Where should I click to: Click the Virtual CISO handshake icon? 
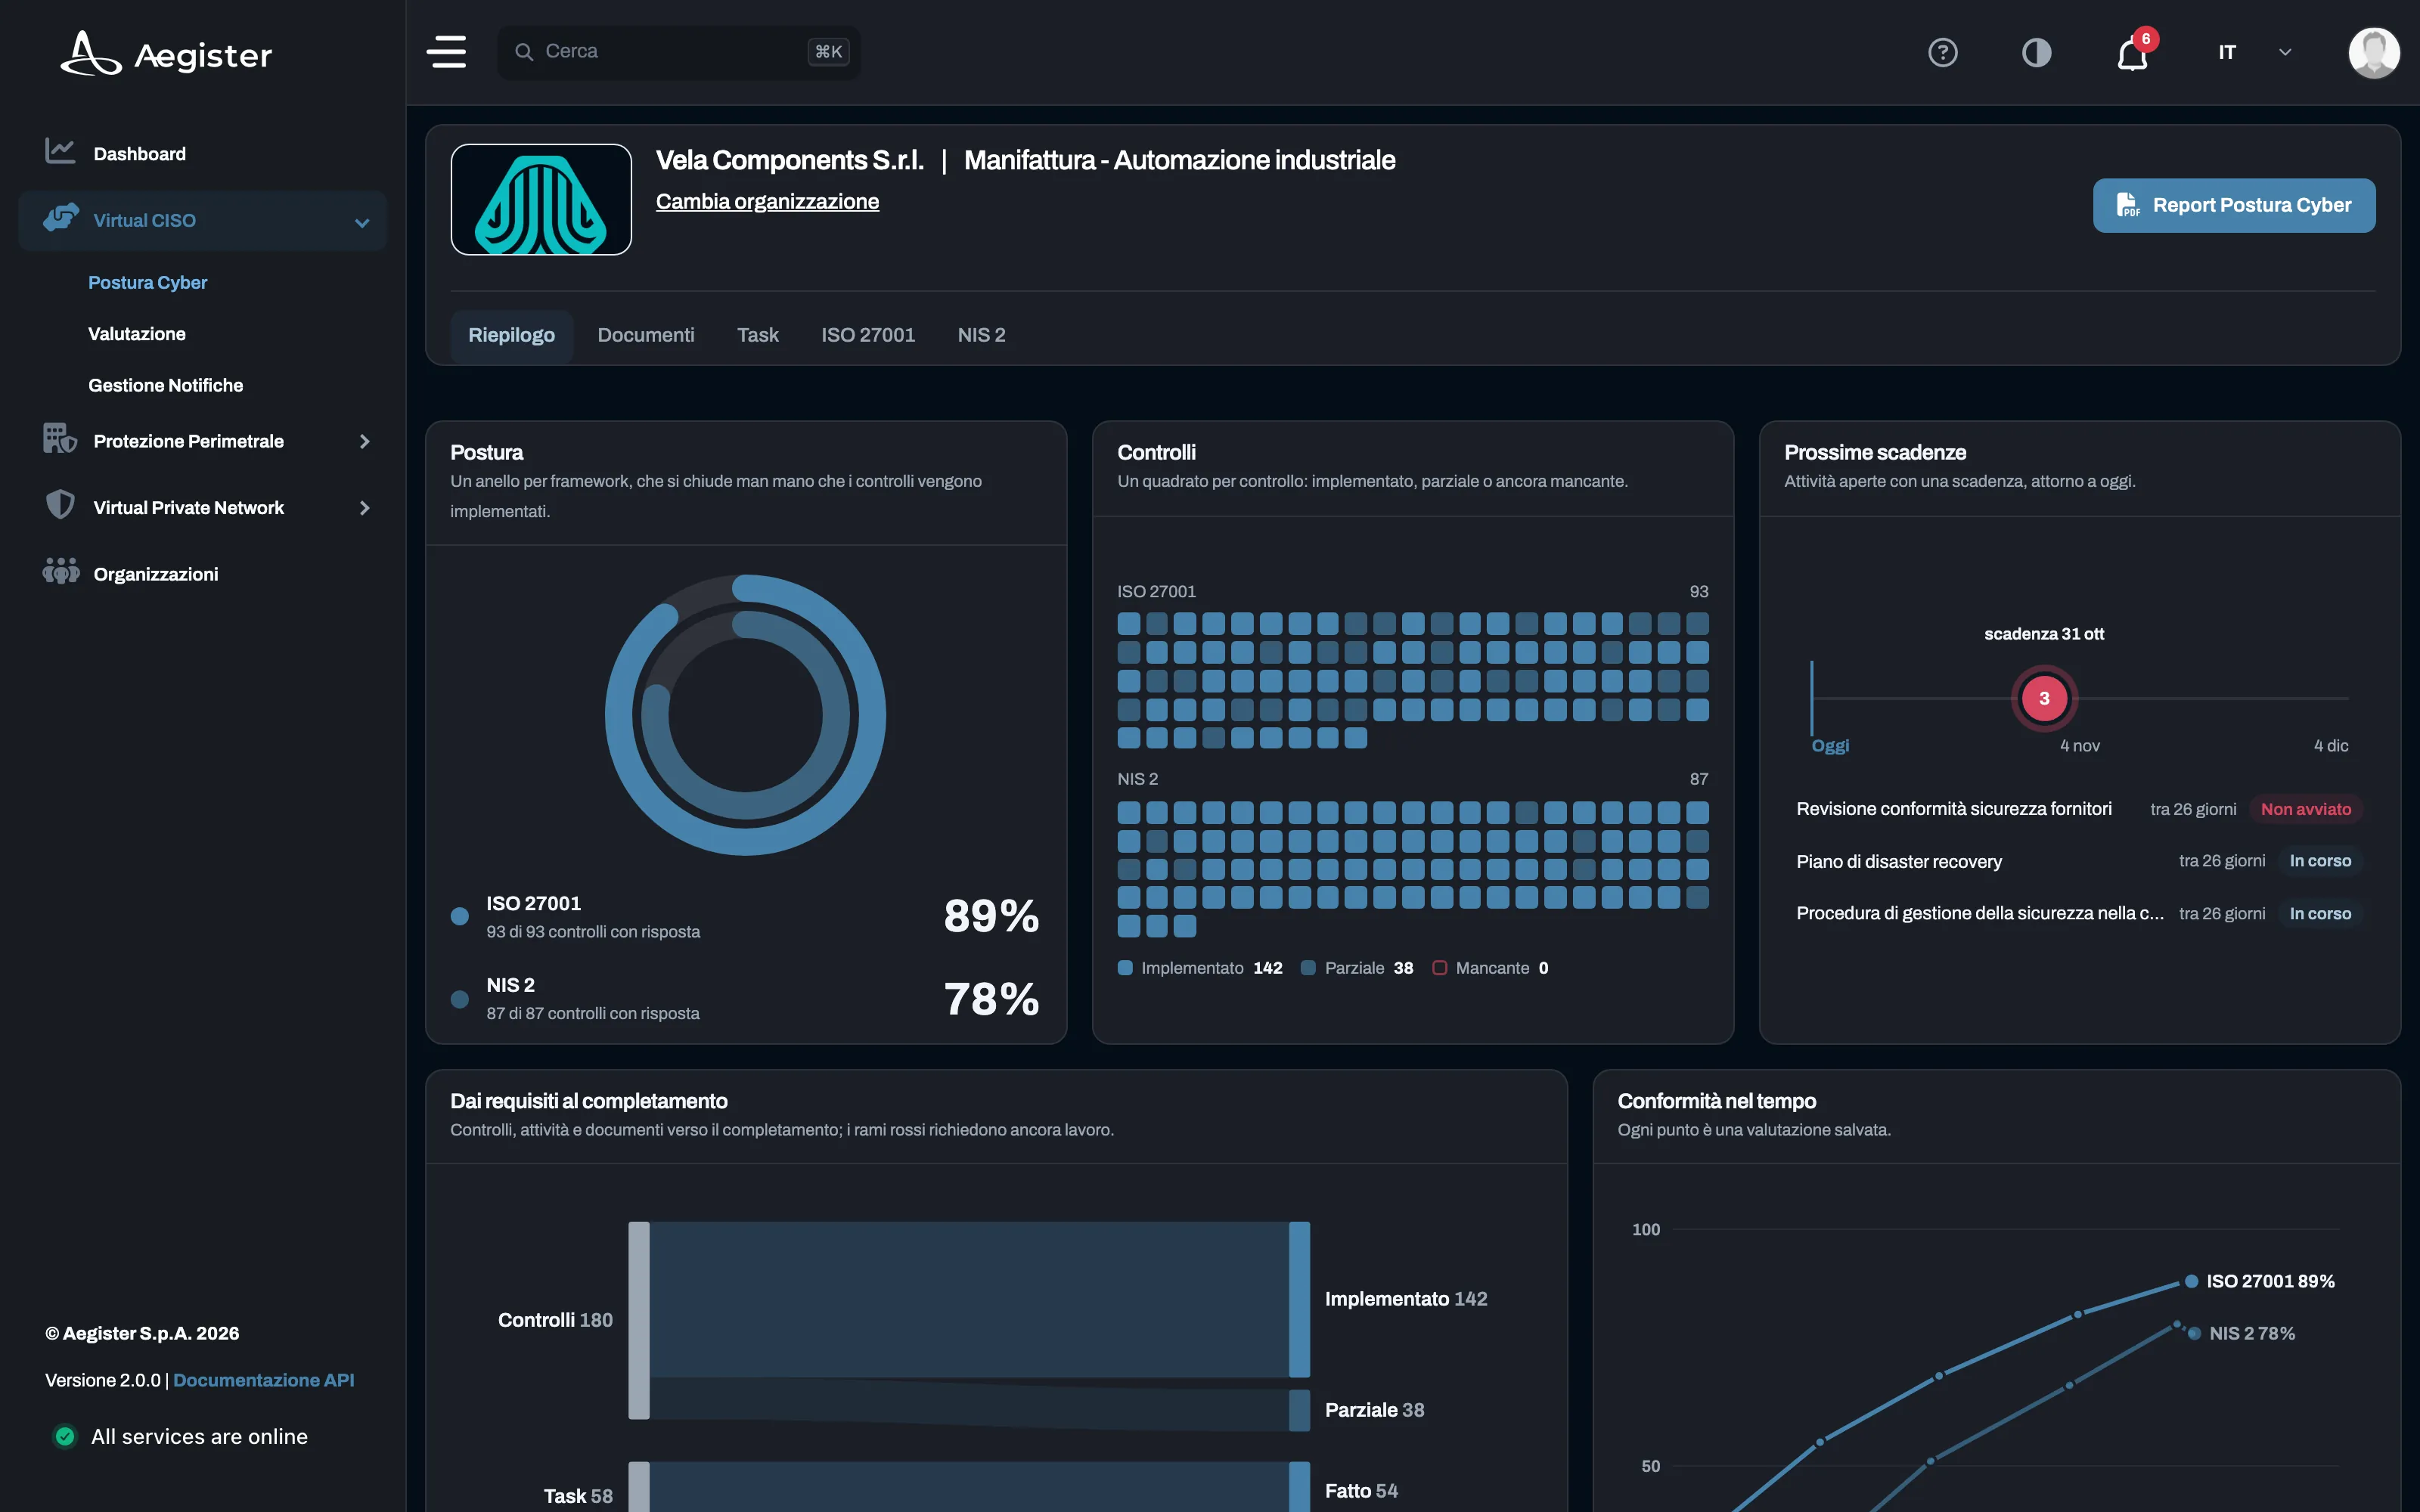coord(61,218)
